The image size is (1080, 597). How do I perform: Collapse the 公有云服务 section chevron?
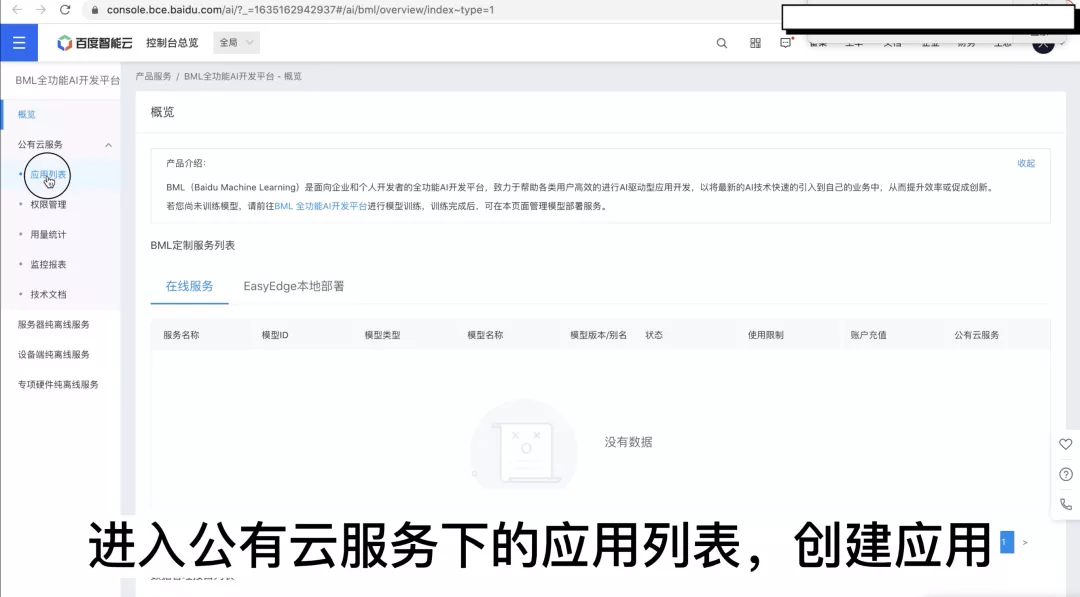click(108, 145)
